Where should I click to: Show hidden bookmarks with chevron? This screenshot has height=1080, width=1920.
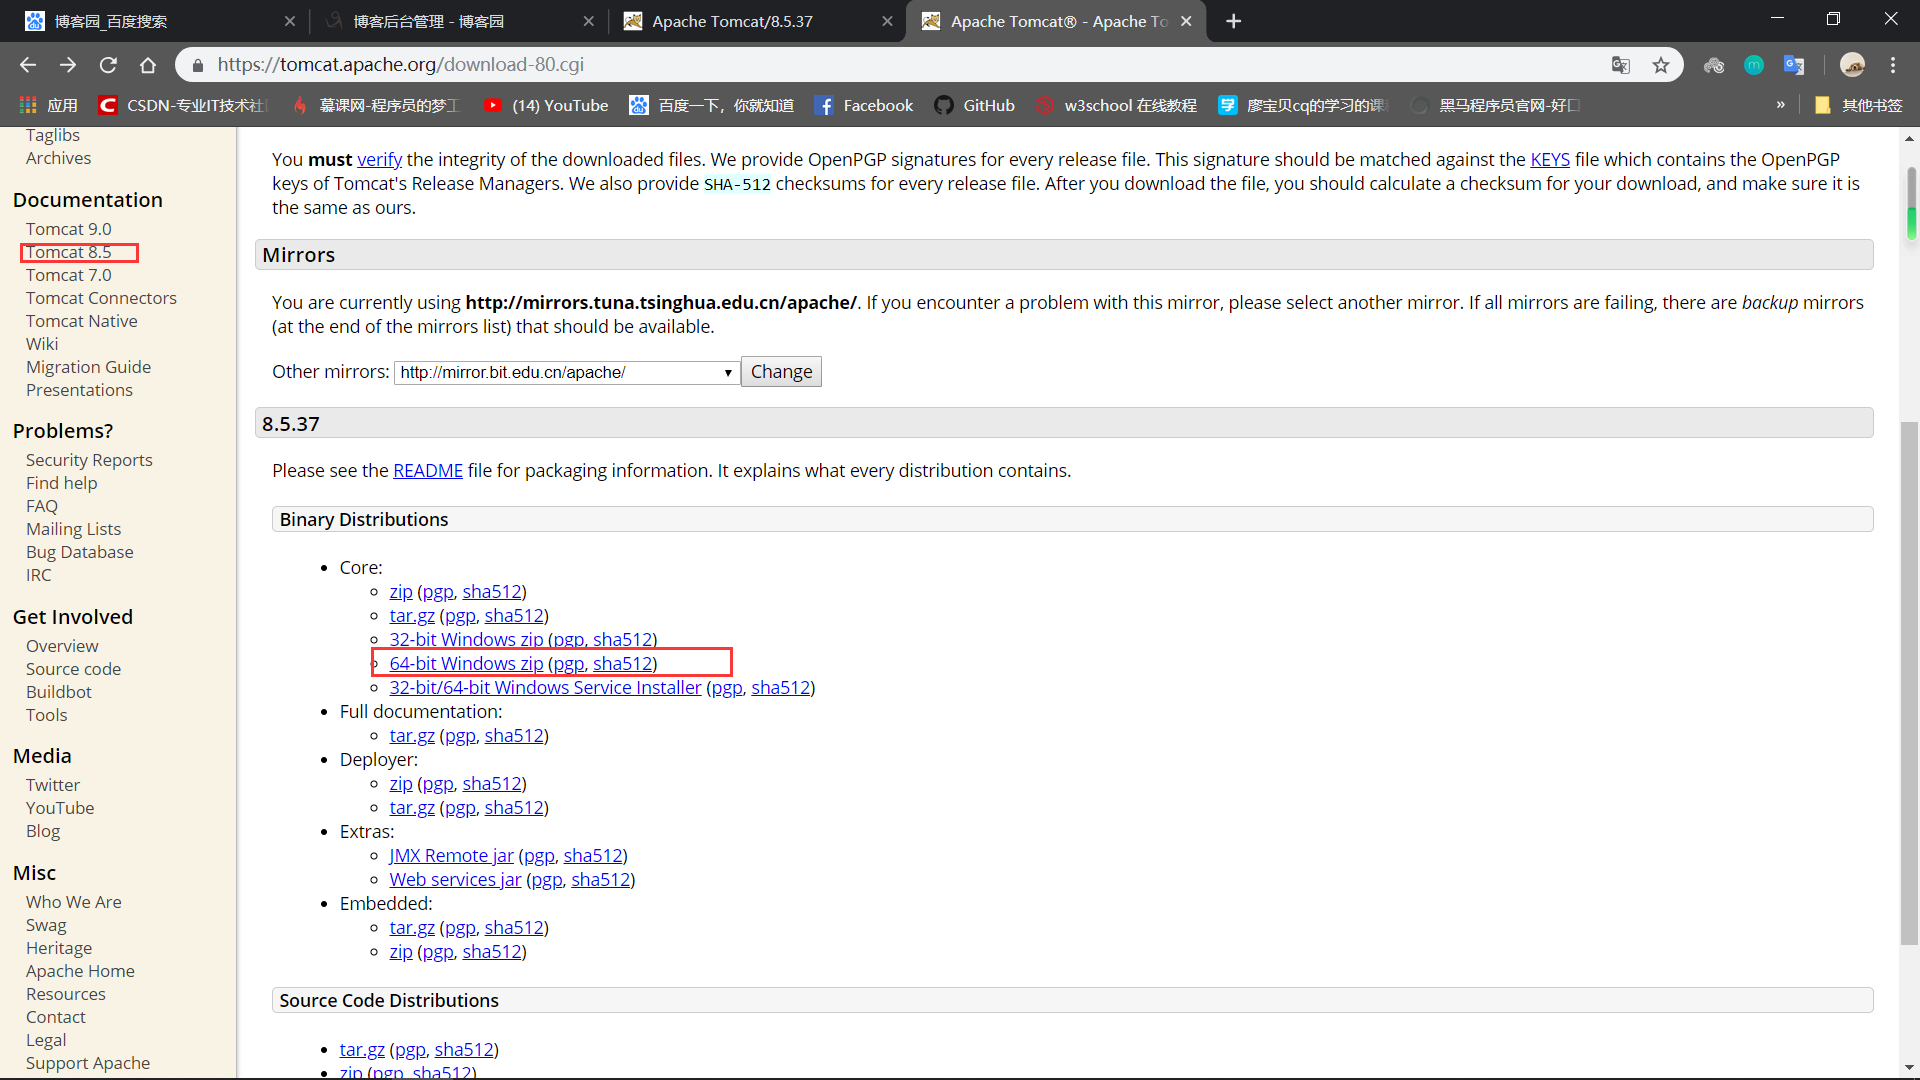pos(1781,105)
